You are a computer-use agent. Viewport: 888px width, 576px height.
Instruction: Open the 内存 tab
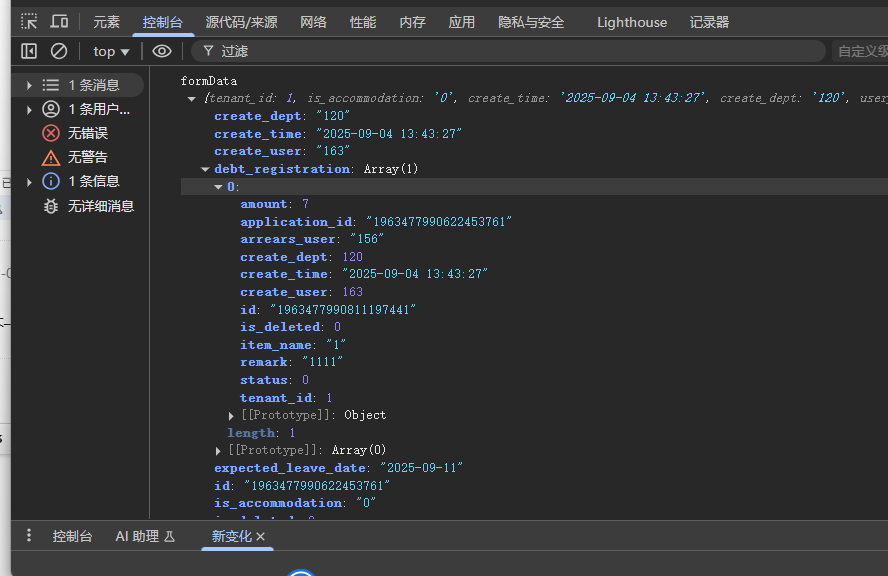tap(412, 22)
